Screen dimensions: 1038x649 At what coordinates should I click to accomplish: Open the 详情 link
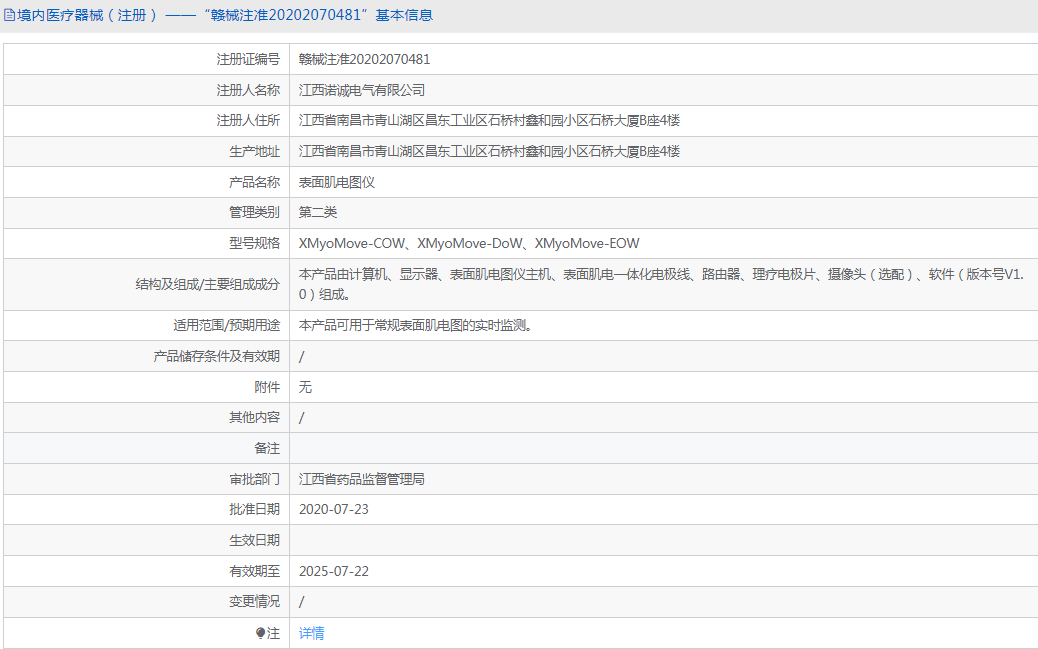pyautogui.click(x=311, y=633)
